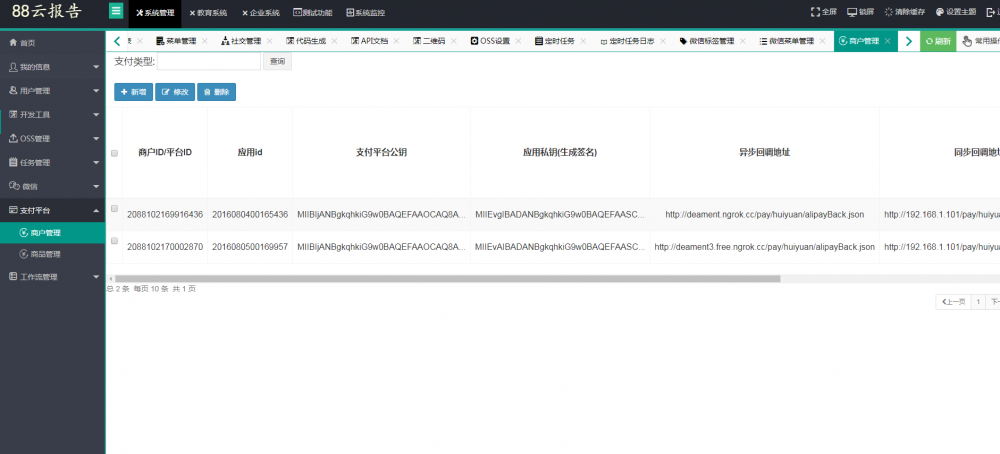Click the 任务管理 calendar icon in sidebar
This screenshot has width=1000, height=454.
(x=13, y=162)
